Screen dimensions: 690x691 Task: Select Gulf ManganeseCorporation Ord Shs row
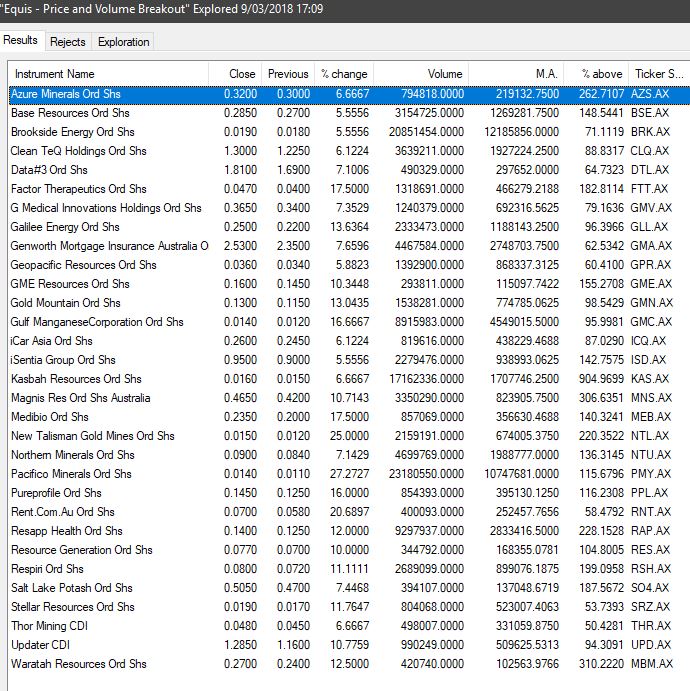(349, 322)
